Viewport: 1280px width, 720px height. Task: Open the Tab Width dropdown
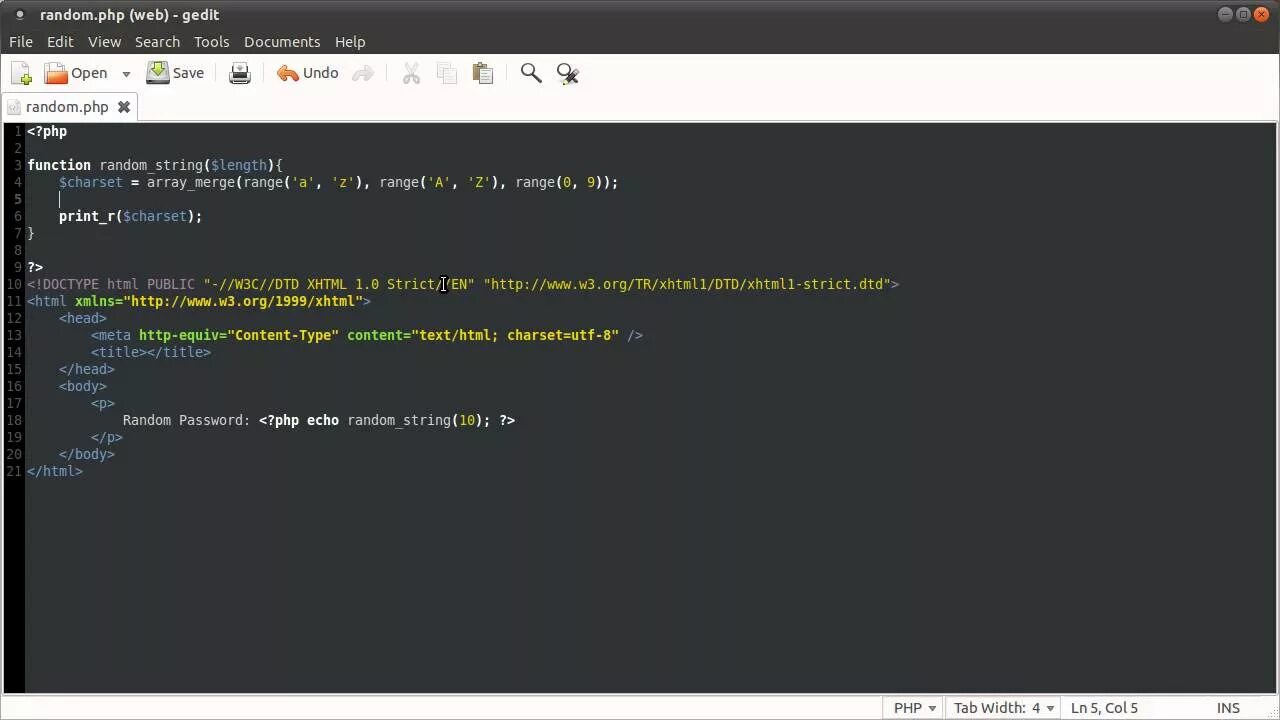1006,708
